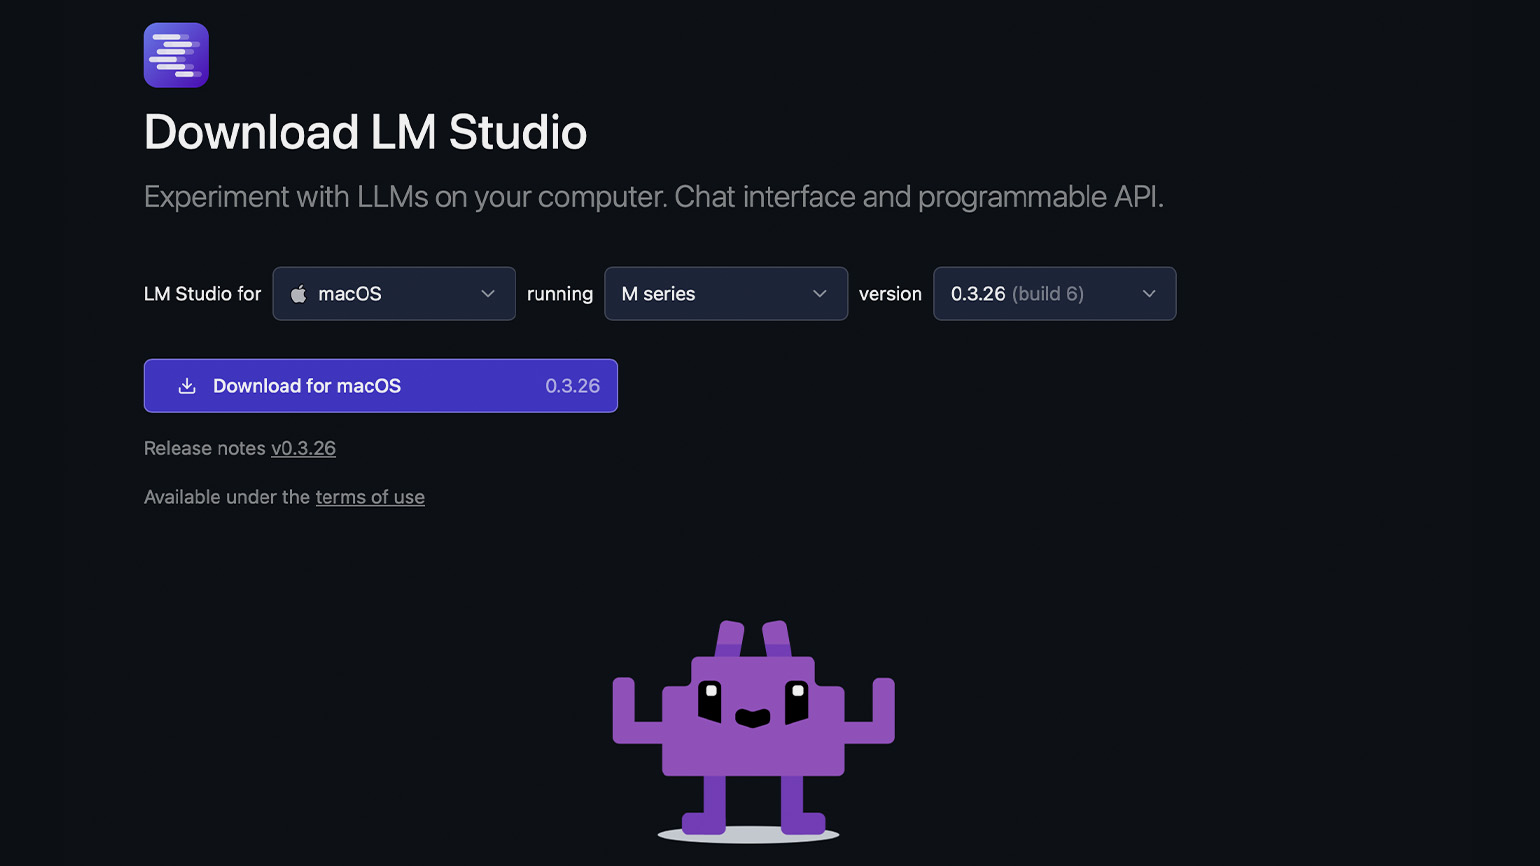This screenshot has height=866, width=1540.
Task: Click the 'Release notes' text
Action: [x=204, y=448]
